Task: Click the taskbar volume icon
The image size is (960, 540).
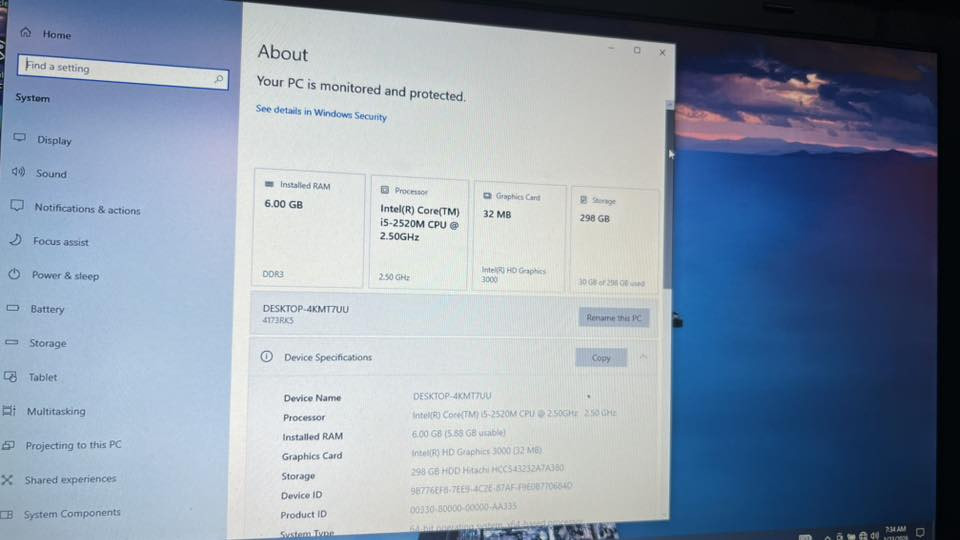Action: point(874,536)
